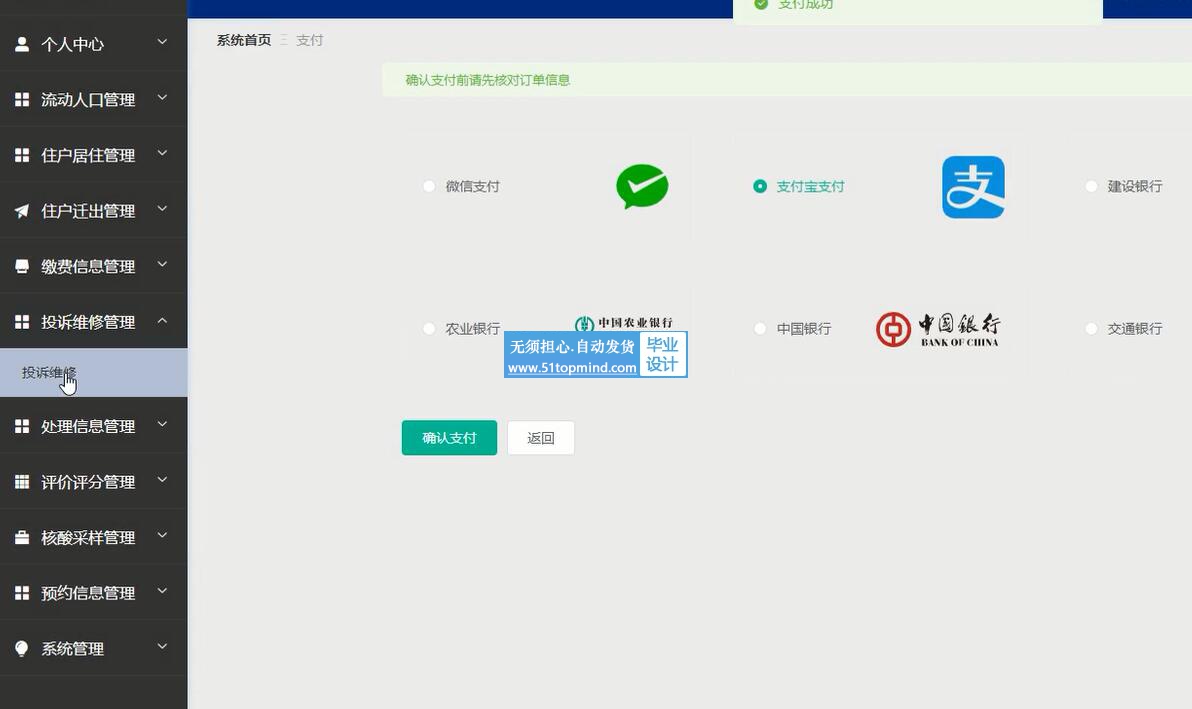Click the Bank of China logo
Viewport: 1192px width, 709px height.
[x=938, y=330]
